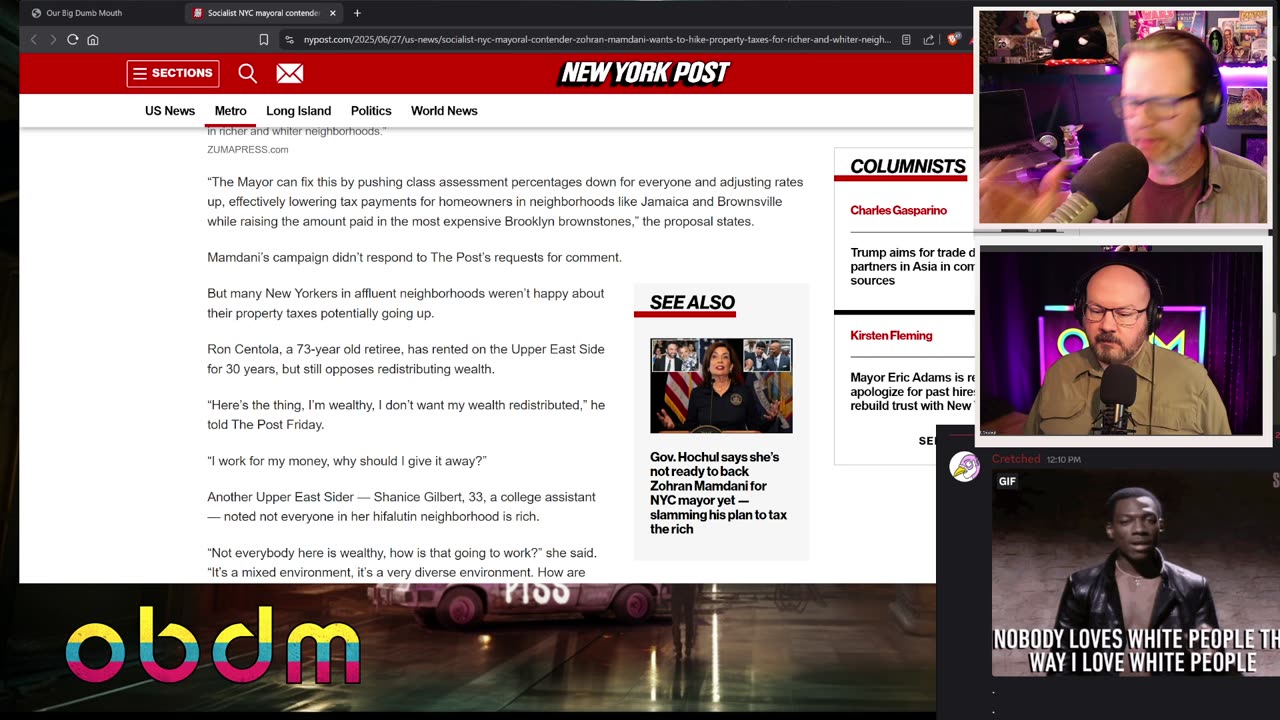This screenshot has width=1280, height=720.
Task: Go to browser home page
Action: 93,39
